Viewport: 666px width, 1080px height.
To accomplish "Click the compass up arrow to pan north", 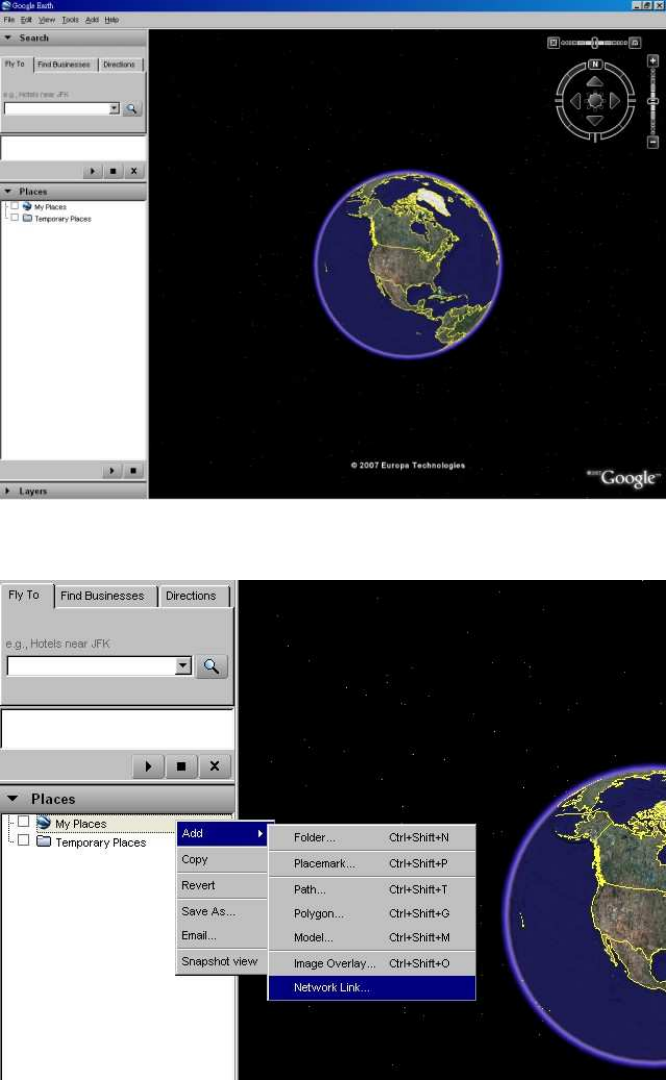I will pyautogui.click(x=595, y=82).
